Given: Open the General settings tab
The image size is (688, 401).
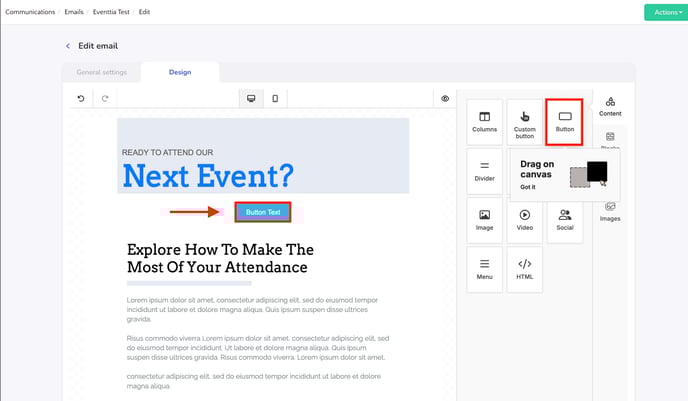Looking at the screenshot, I should pyautogui.click(x=101, y=72).
